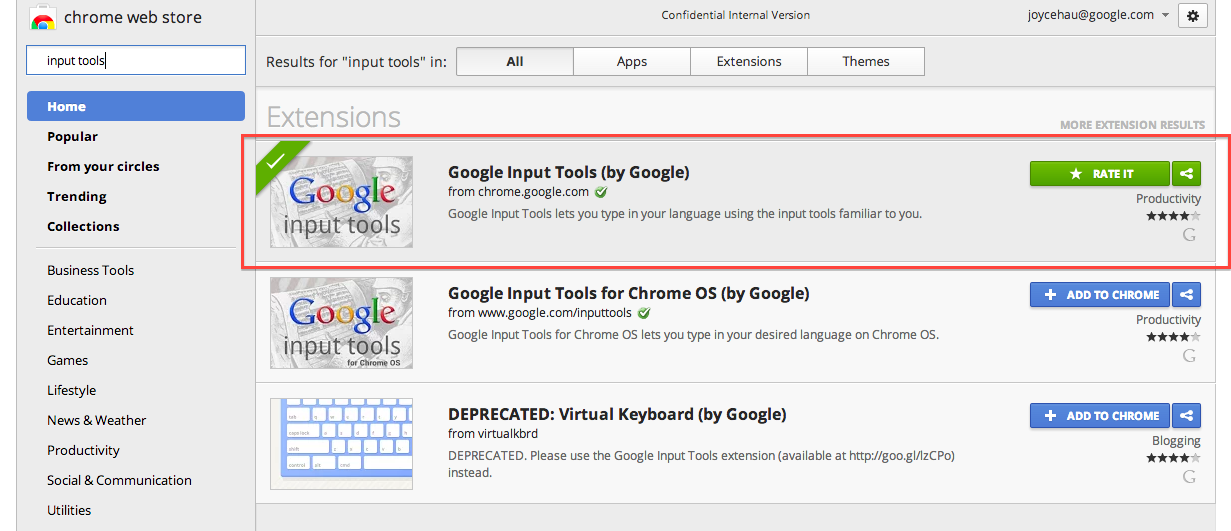Viewport: 1231px width, 531px height.
Task: Open Google Input Tools for Chrome OS thumbnail
Action: click(341, 323)
